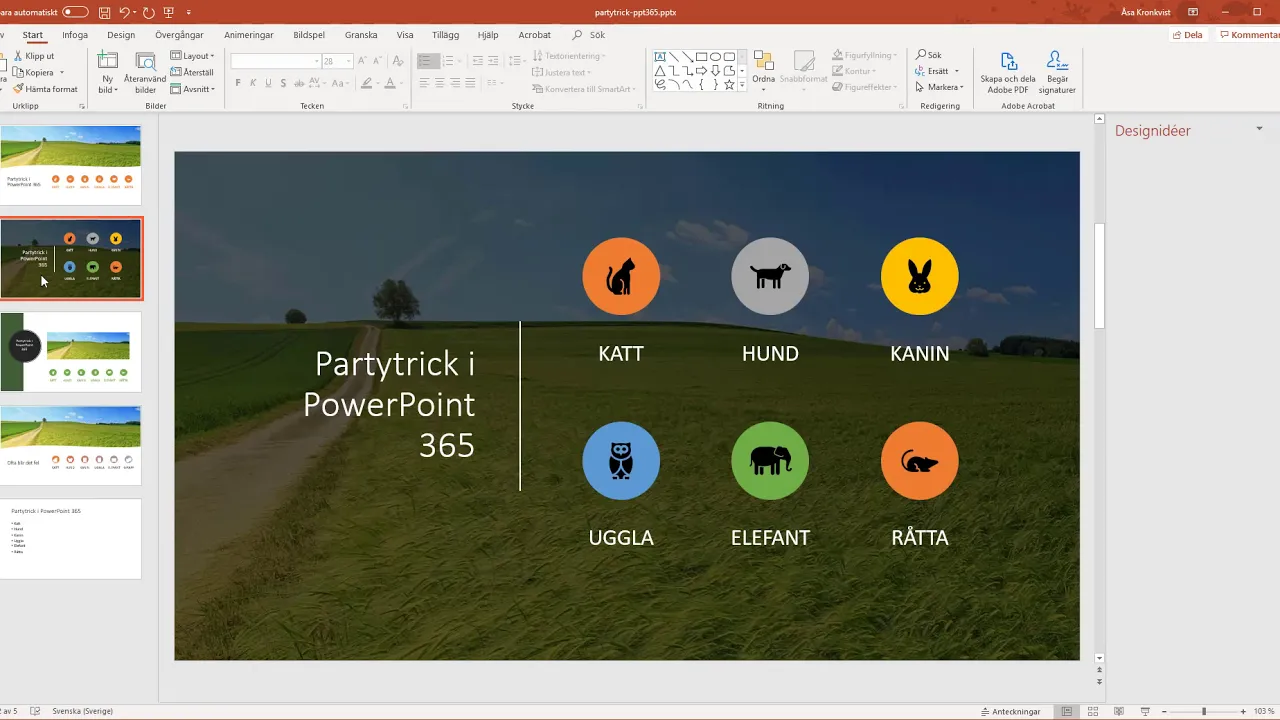Image resolution: width=1280 pixels, height=720 pixels.
Task: Click the Normal view icon in status bar
Action: [1067, 712]
